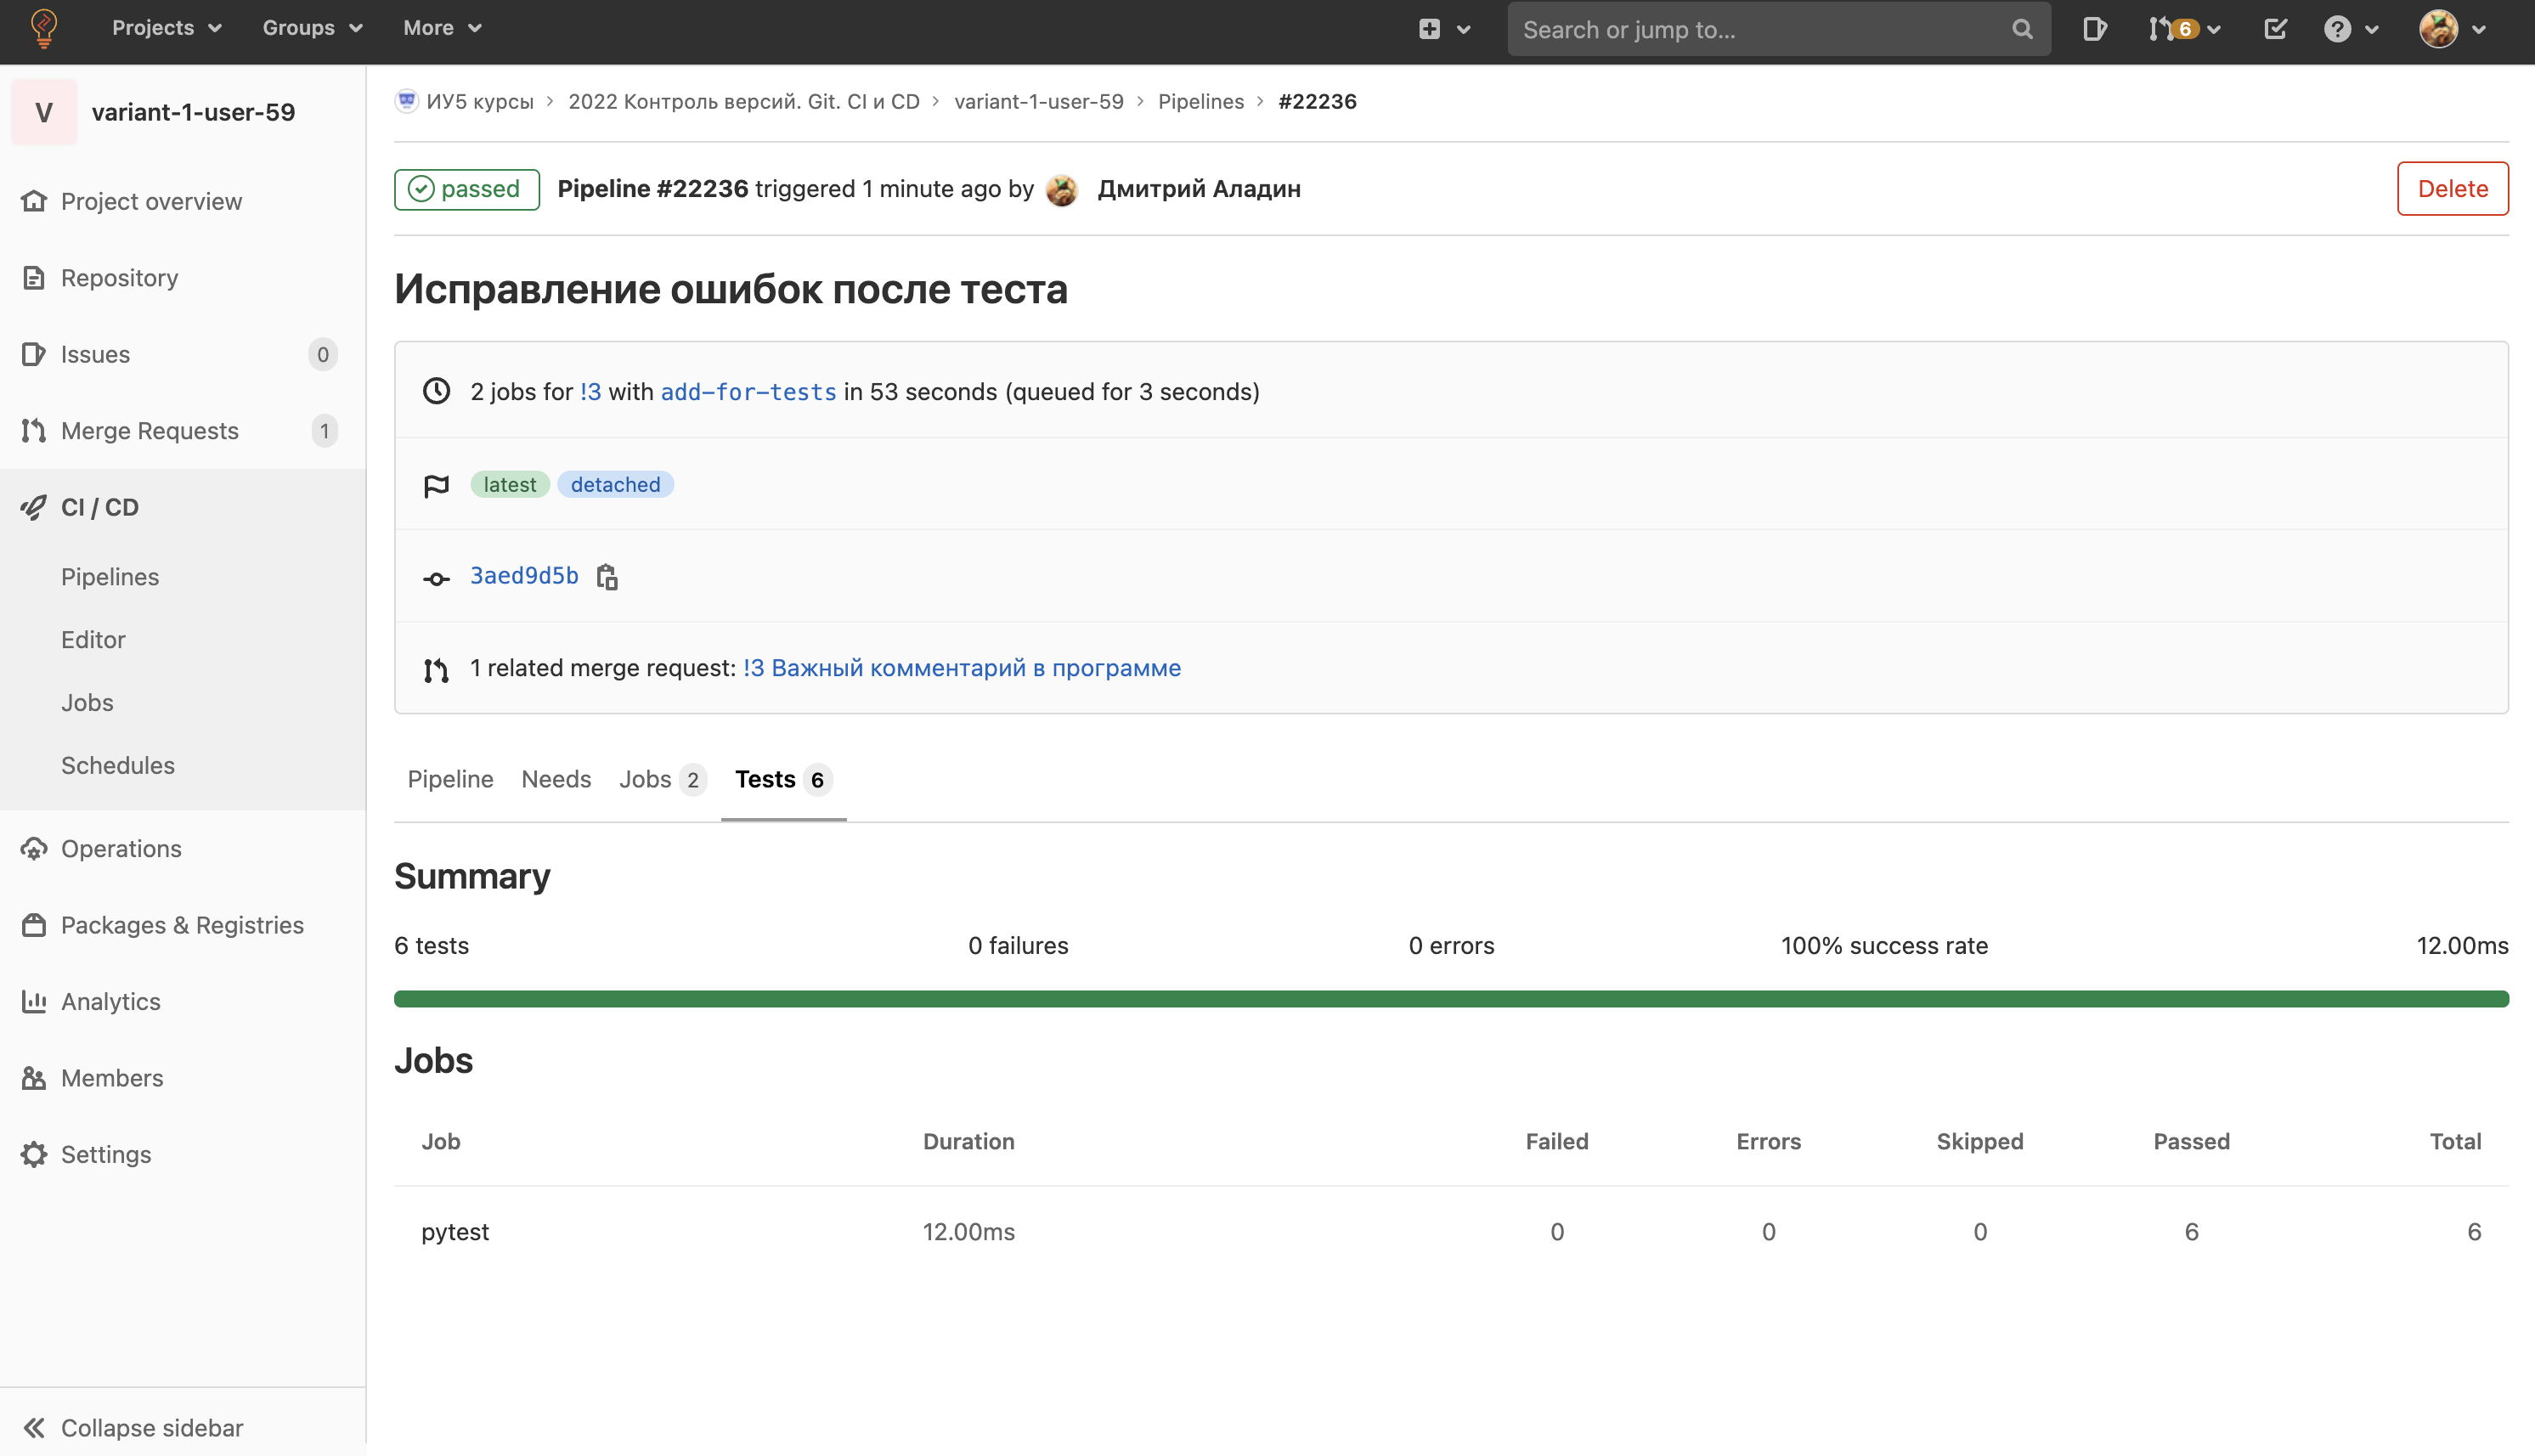The image size is (2535, 1456).
Task: Collapse the sidebar
Action: pyautogui.click(x=151, y=1427)
